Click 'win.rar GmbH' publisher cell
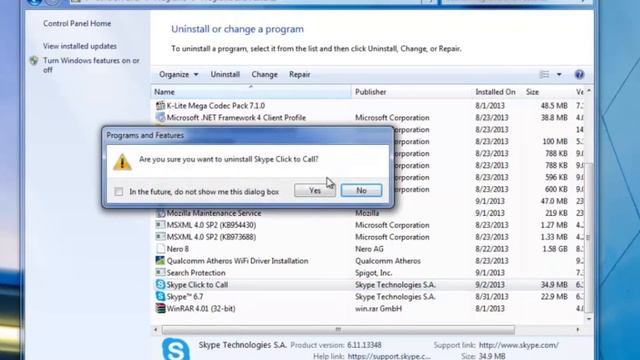This screenshot has width=640, height=360. tap(378, 309)
